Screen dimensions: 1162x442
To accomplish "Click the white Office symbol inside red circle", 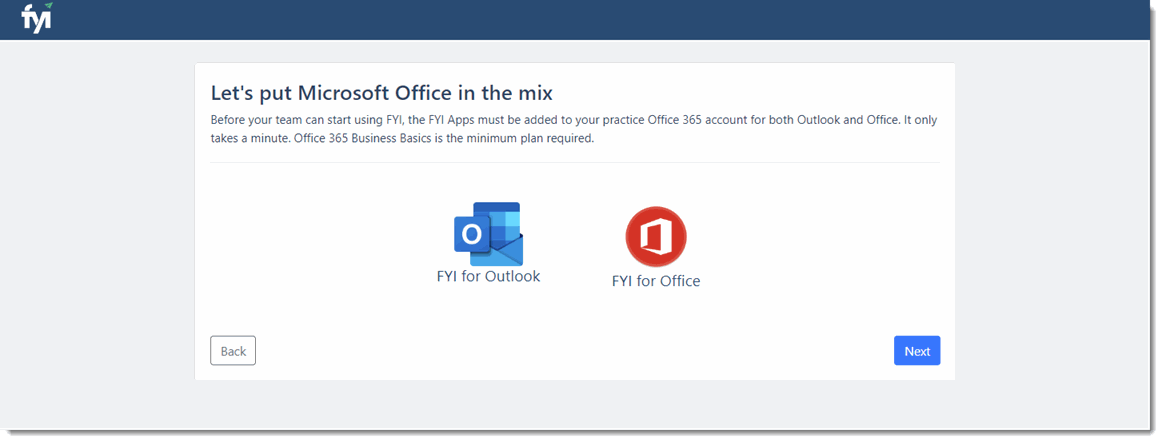I will pos(656,237).
